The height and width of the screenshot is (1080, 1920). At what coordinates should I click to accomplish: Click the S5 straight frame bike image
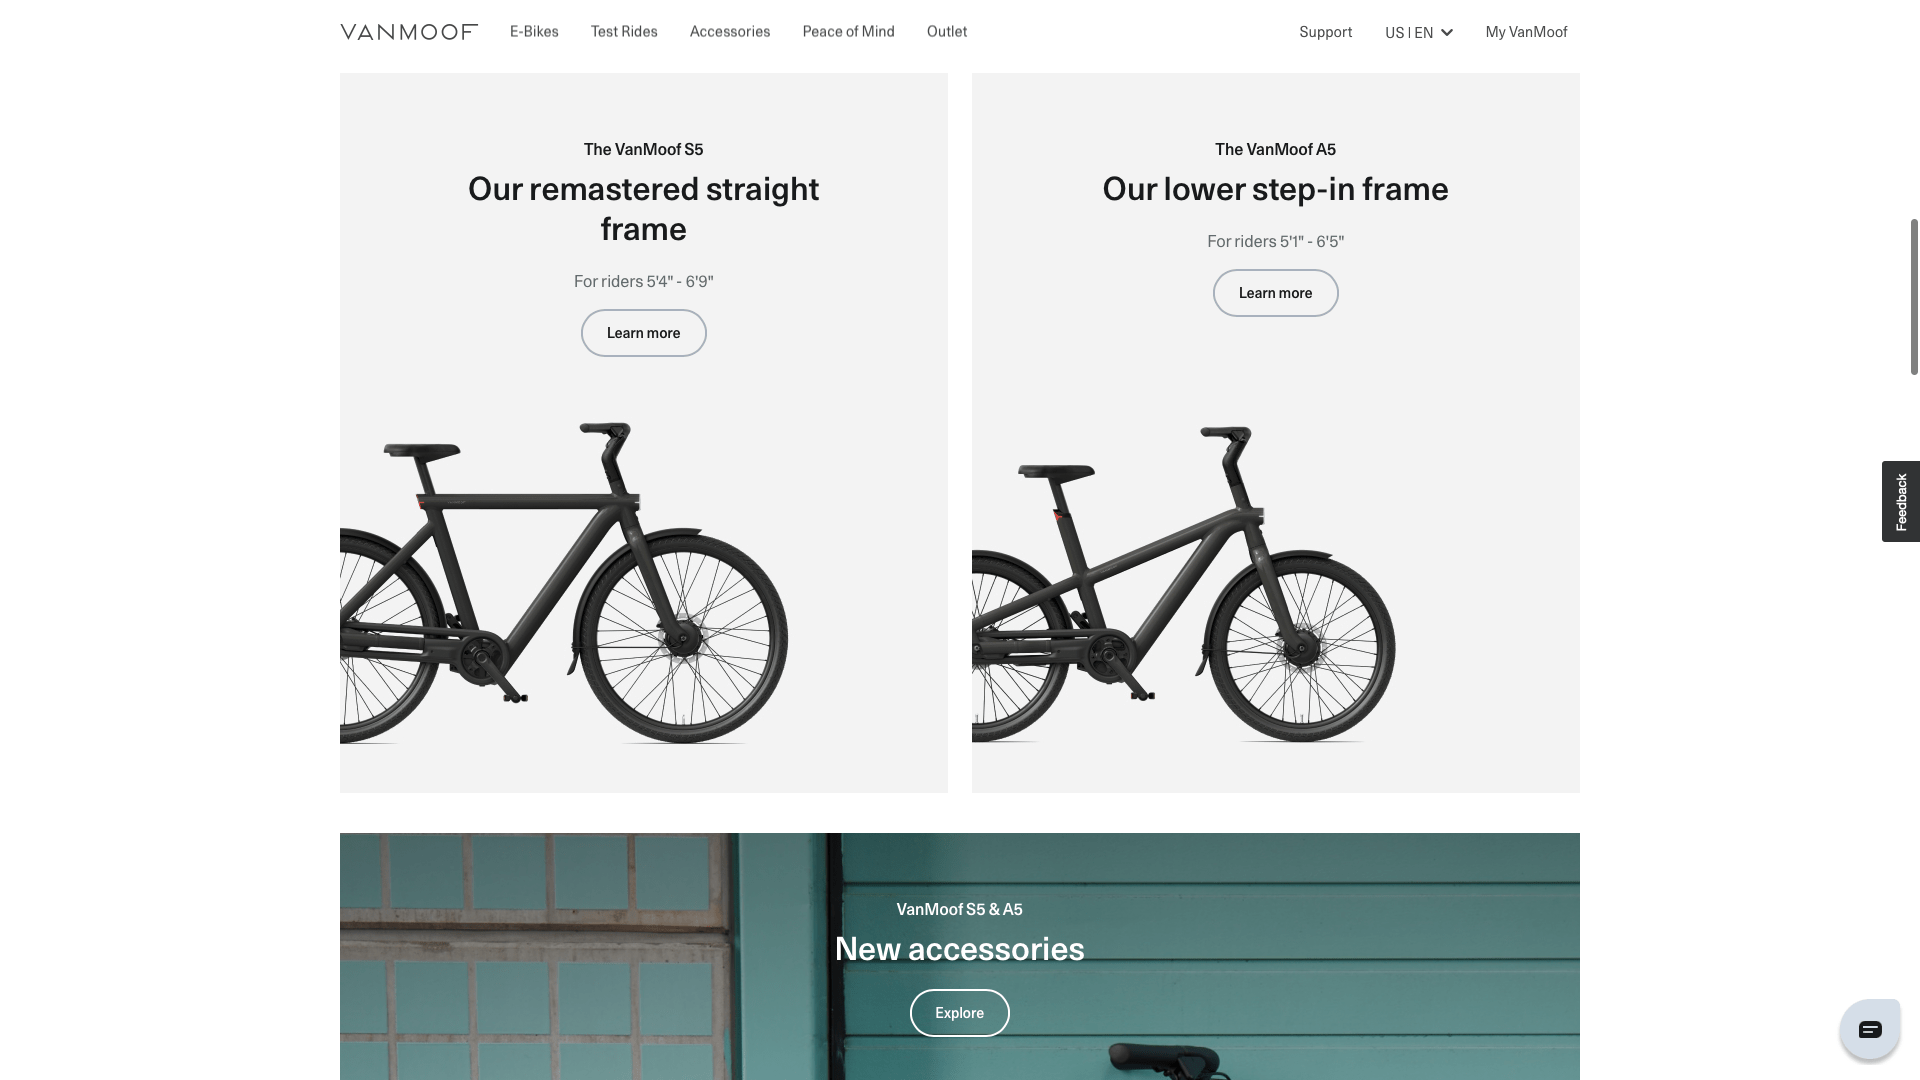564,583
